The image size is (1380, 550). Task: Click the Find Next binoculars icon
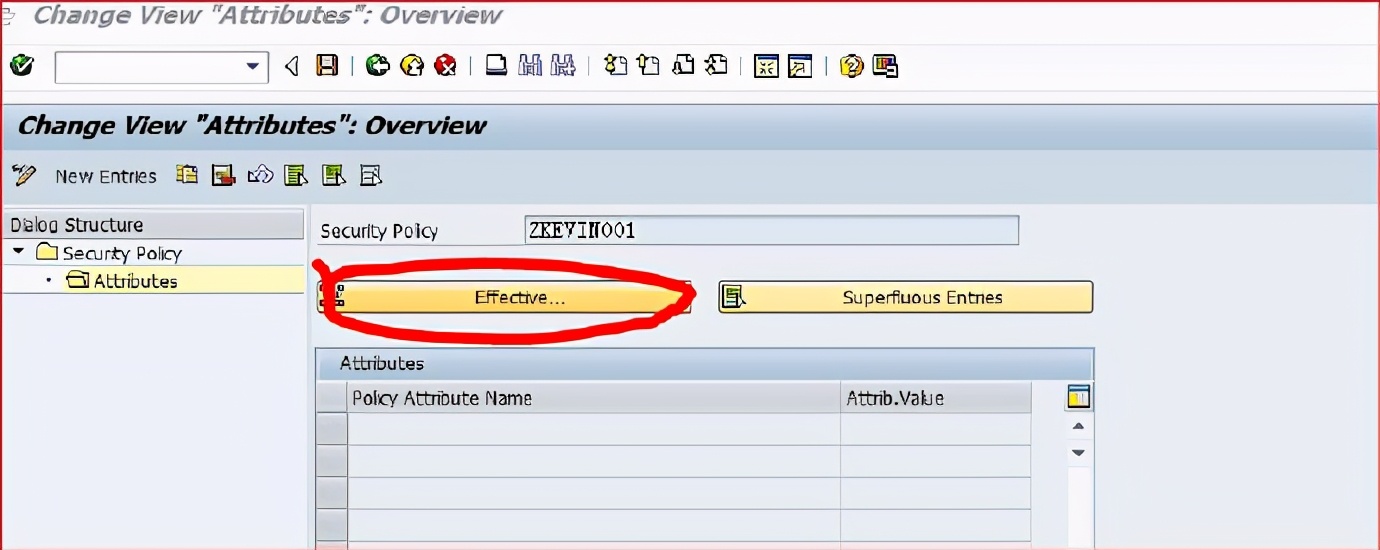pyautogui.click(x=563, y=67)
